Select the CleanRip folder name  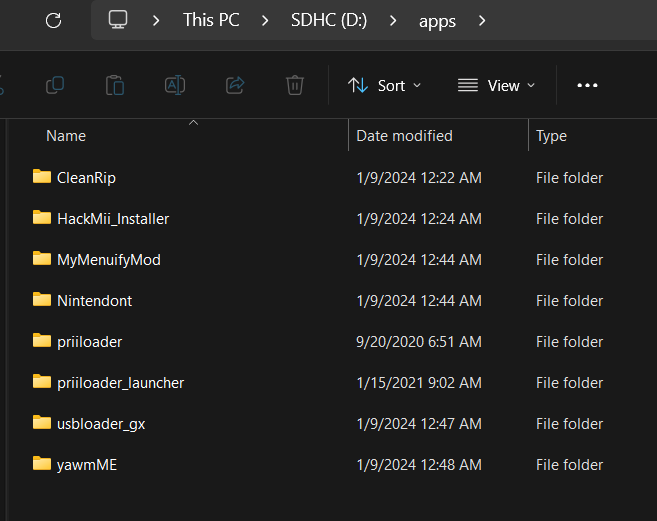coord(86,178)
